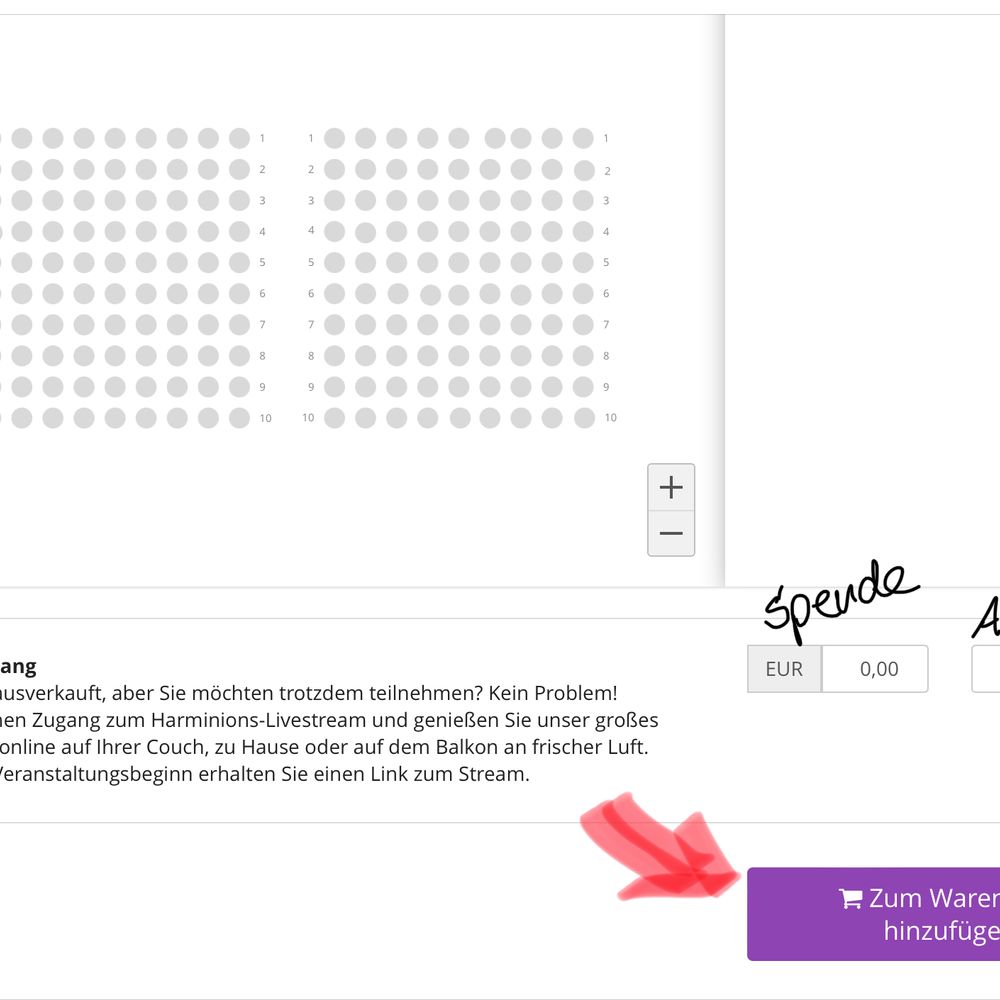
Task: Select last seat in right block row 1
Action: pos(583,138)
